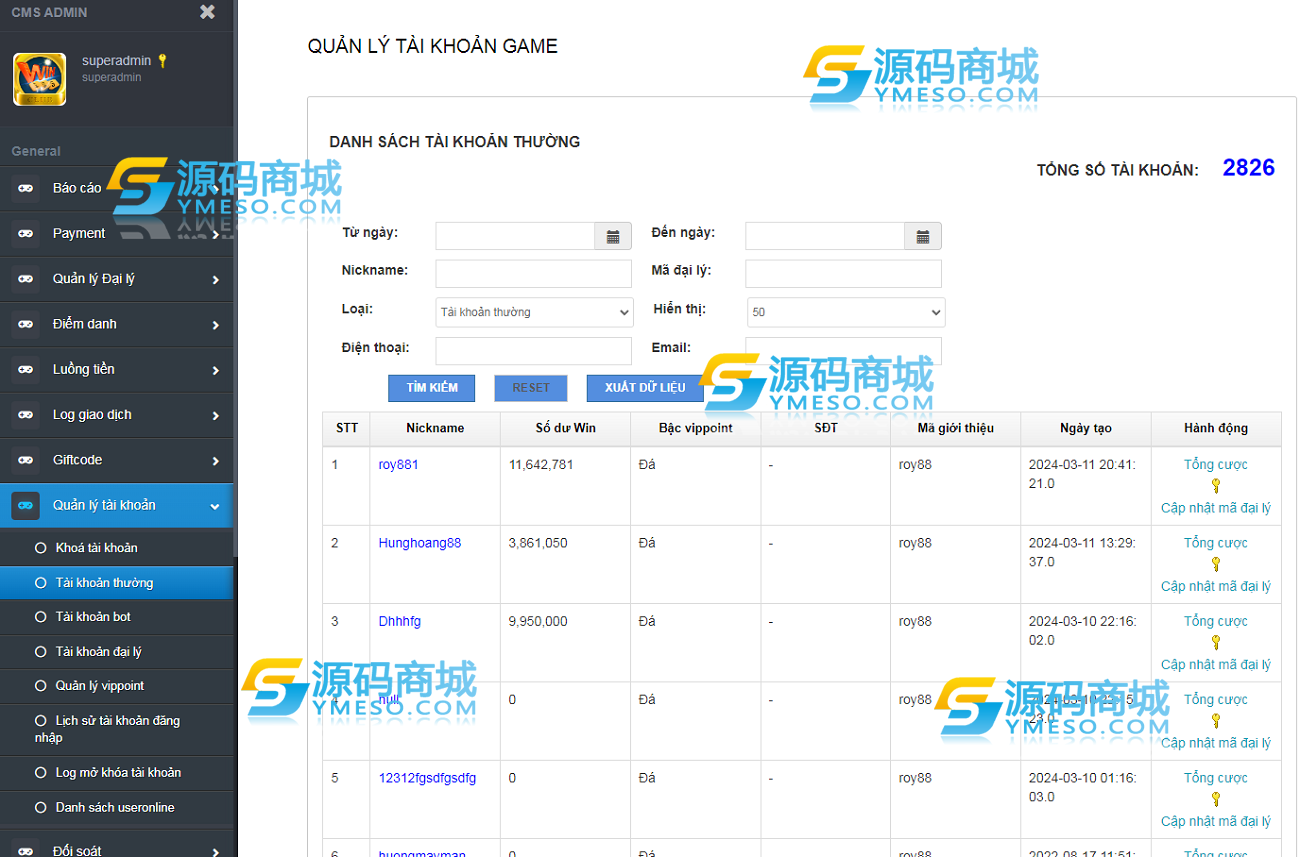Screen dimensions: 1300x857
Task: Open the 12312fgsdfgsdfg nickname link
Action: point(427,778)
